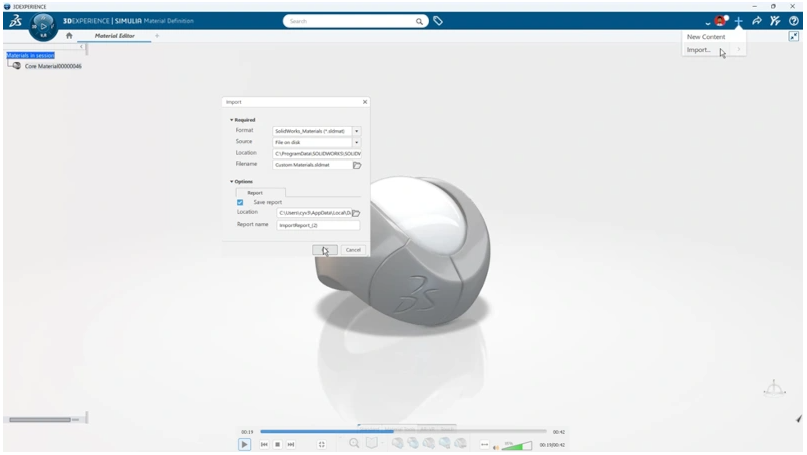This screenshot has height=455, width=807.
Task: Close the Import dialog with X
Action: 365,102
